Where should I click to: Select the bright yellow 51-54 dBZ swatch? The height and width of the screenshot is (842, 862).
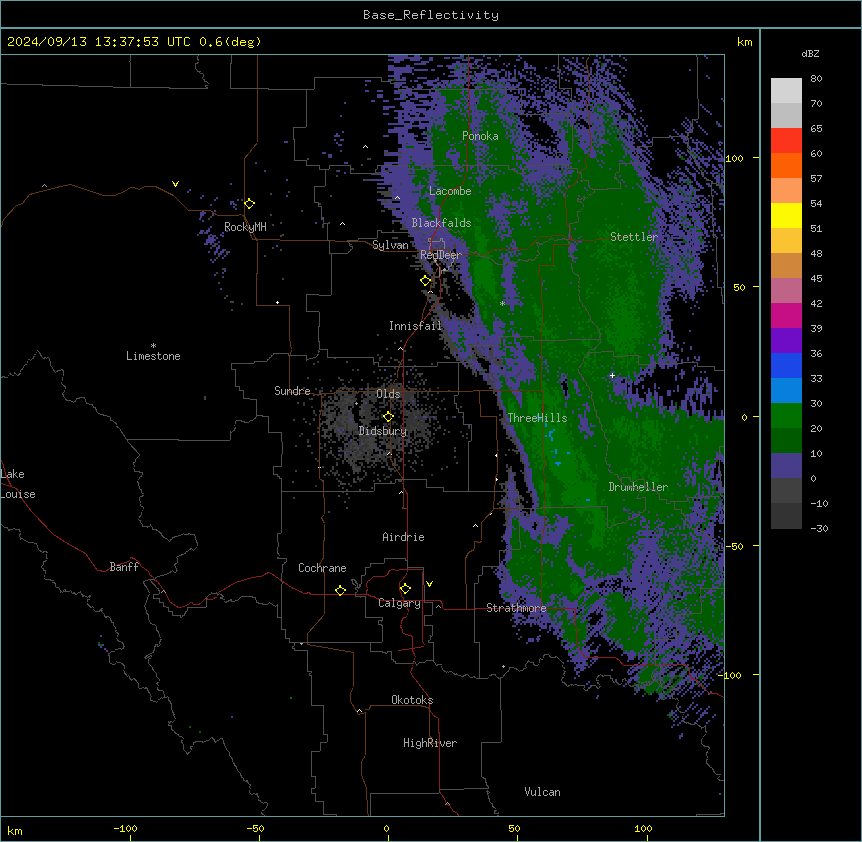pyautogui.click(x=786, y=215)
